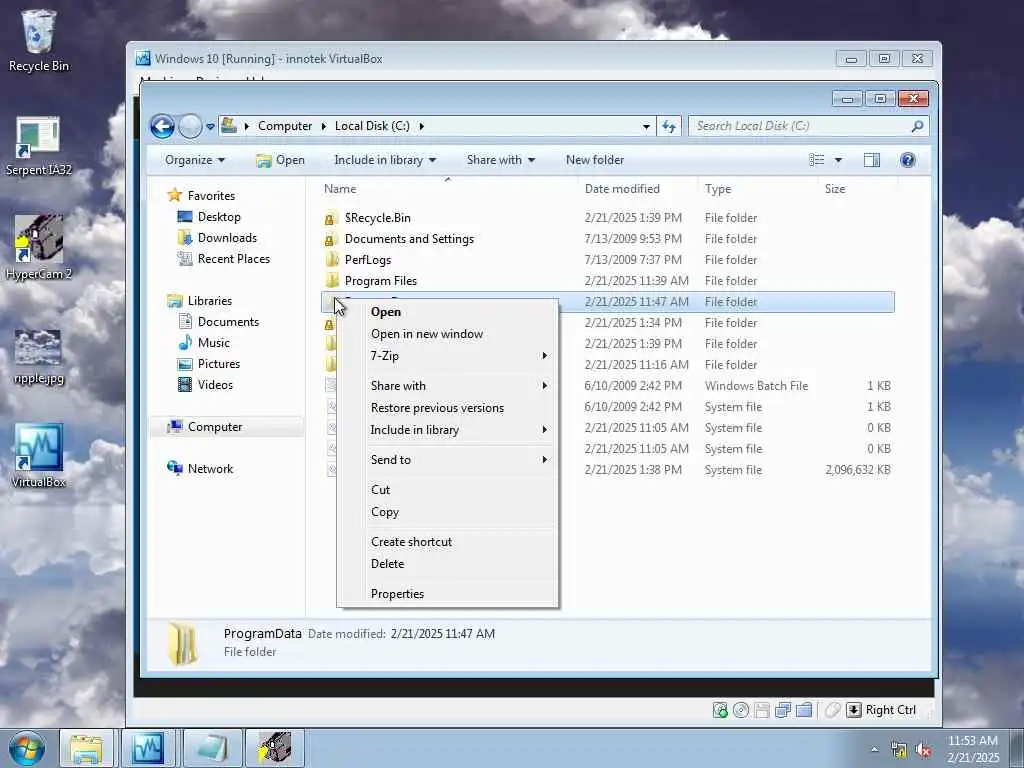Select the HyperCam 2 desktop shortcut
1024x768 pixels.
pos(39,248)
